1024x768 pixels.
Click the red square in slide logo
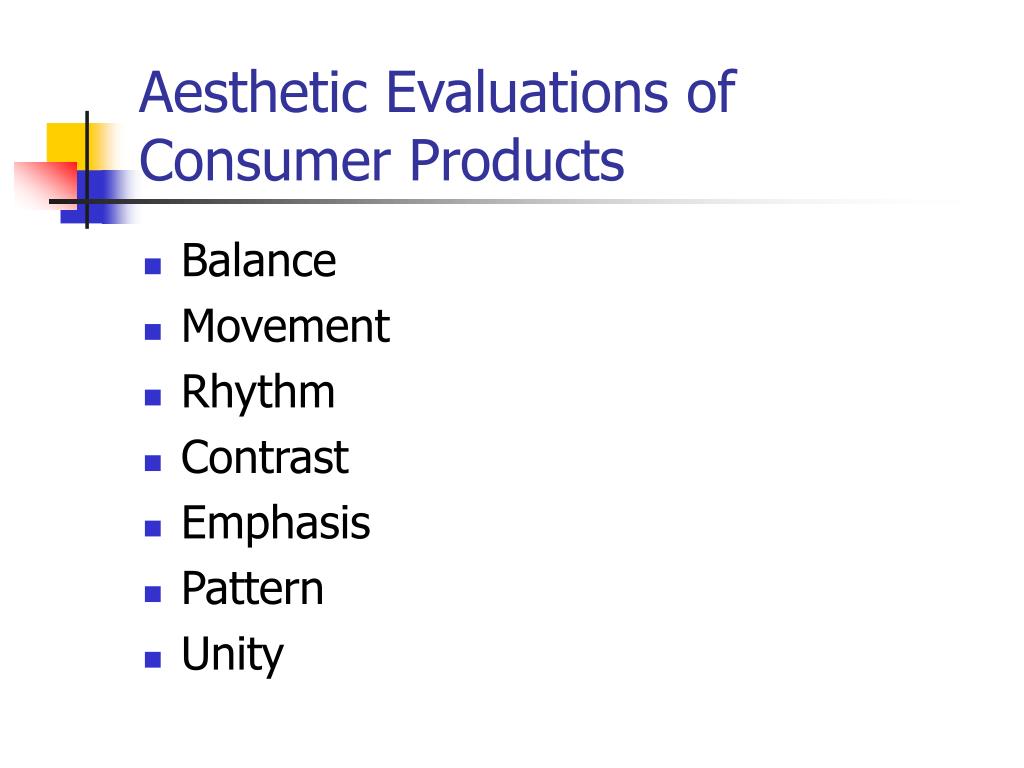pyautogui.click(x=46, y=184)
